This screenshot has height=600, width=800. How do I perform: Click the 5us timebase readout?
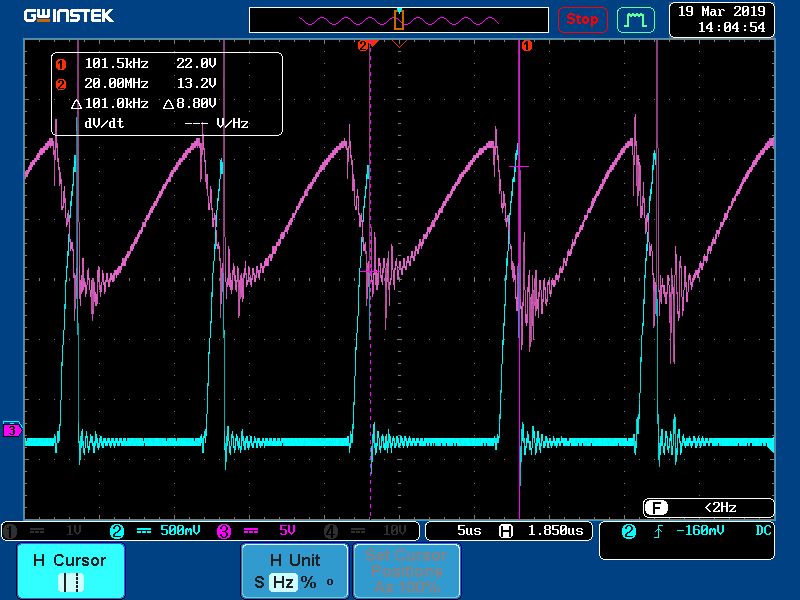pos(469,531)
